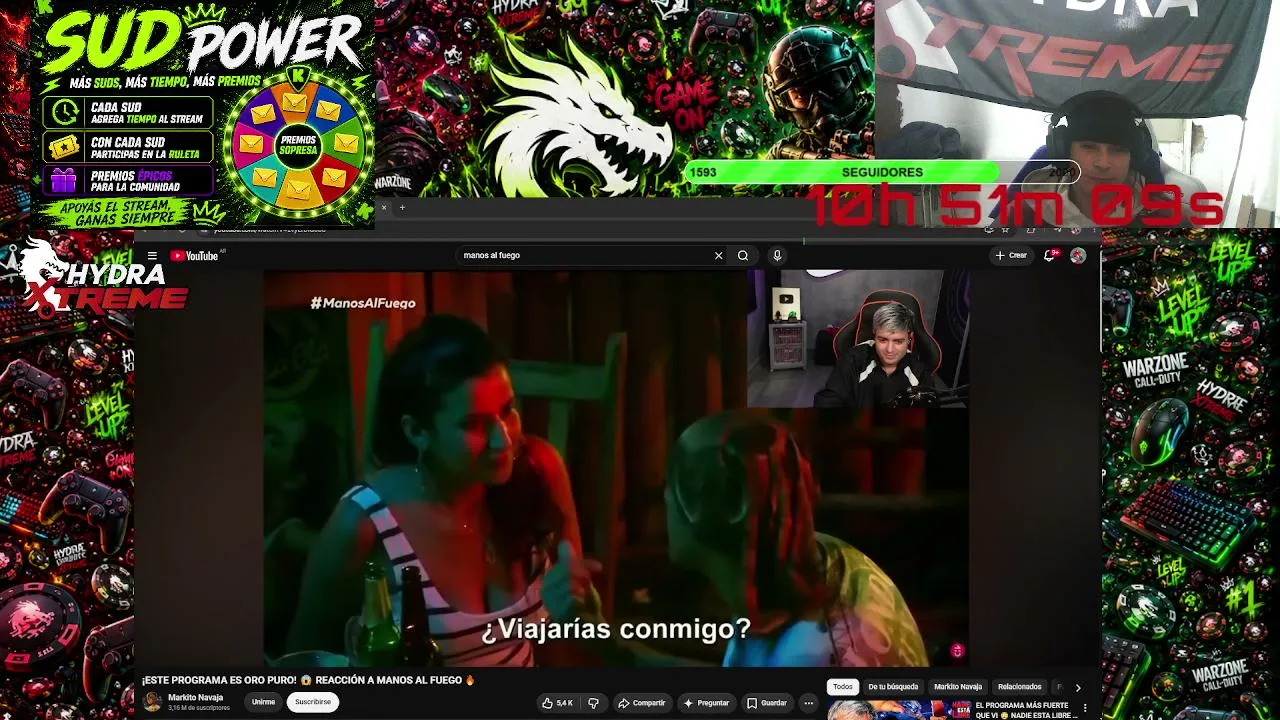Open the recommended video 'EL PROGRAMA MÁS FUERTE'
This screenshot has width=1280, height=720.
tap(1026, 710)
